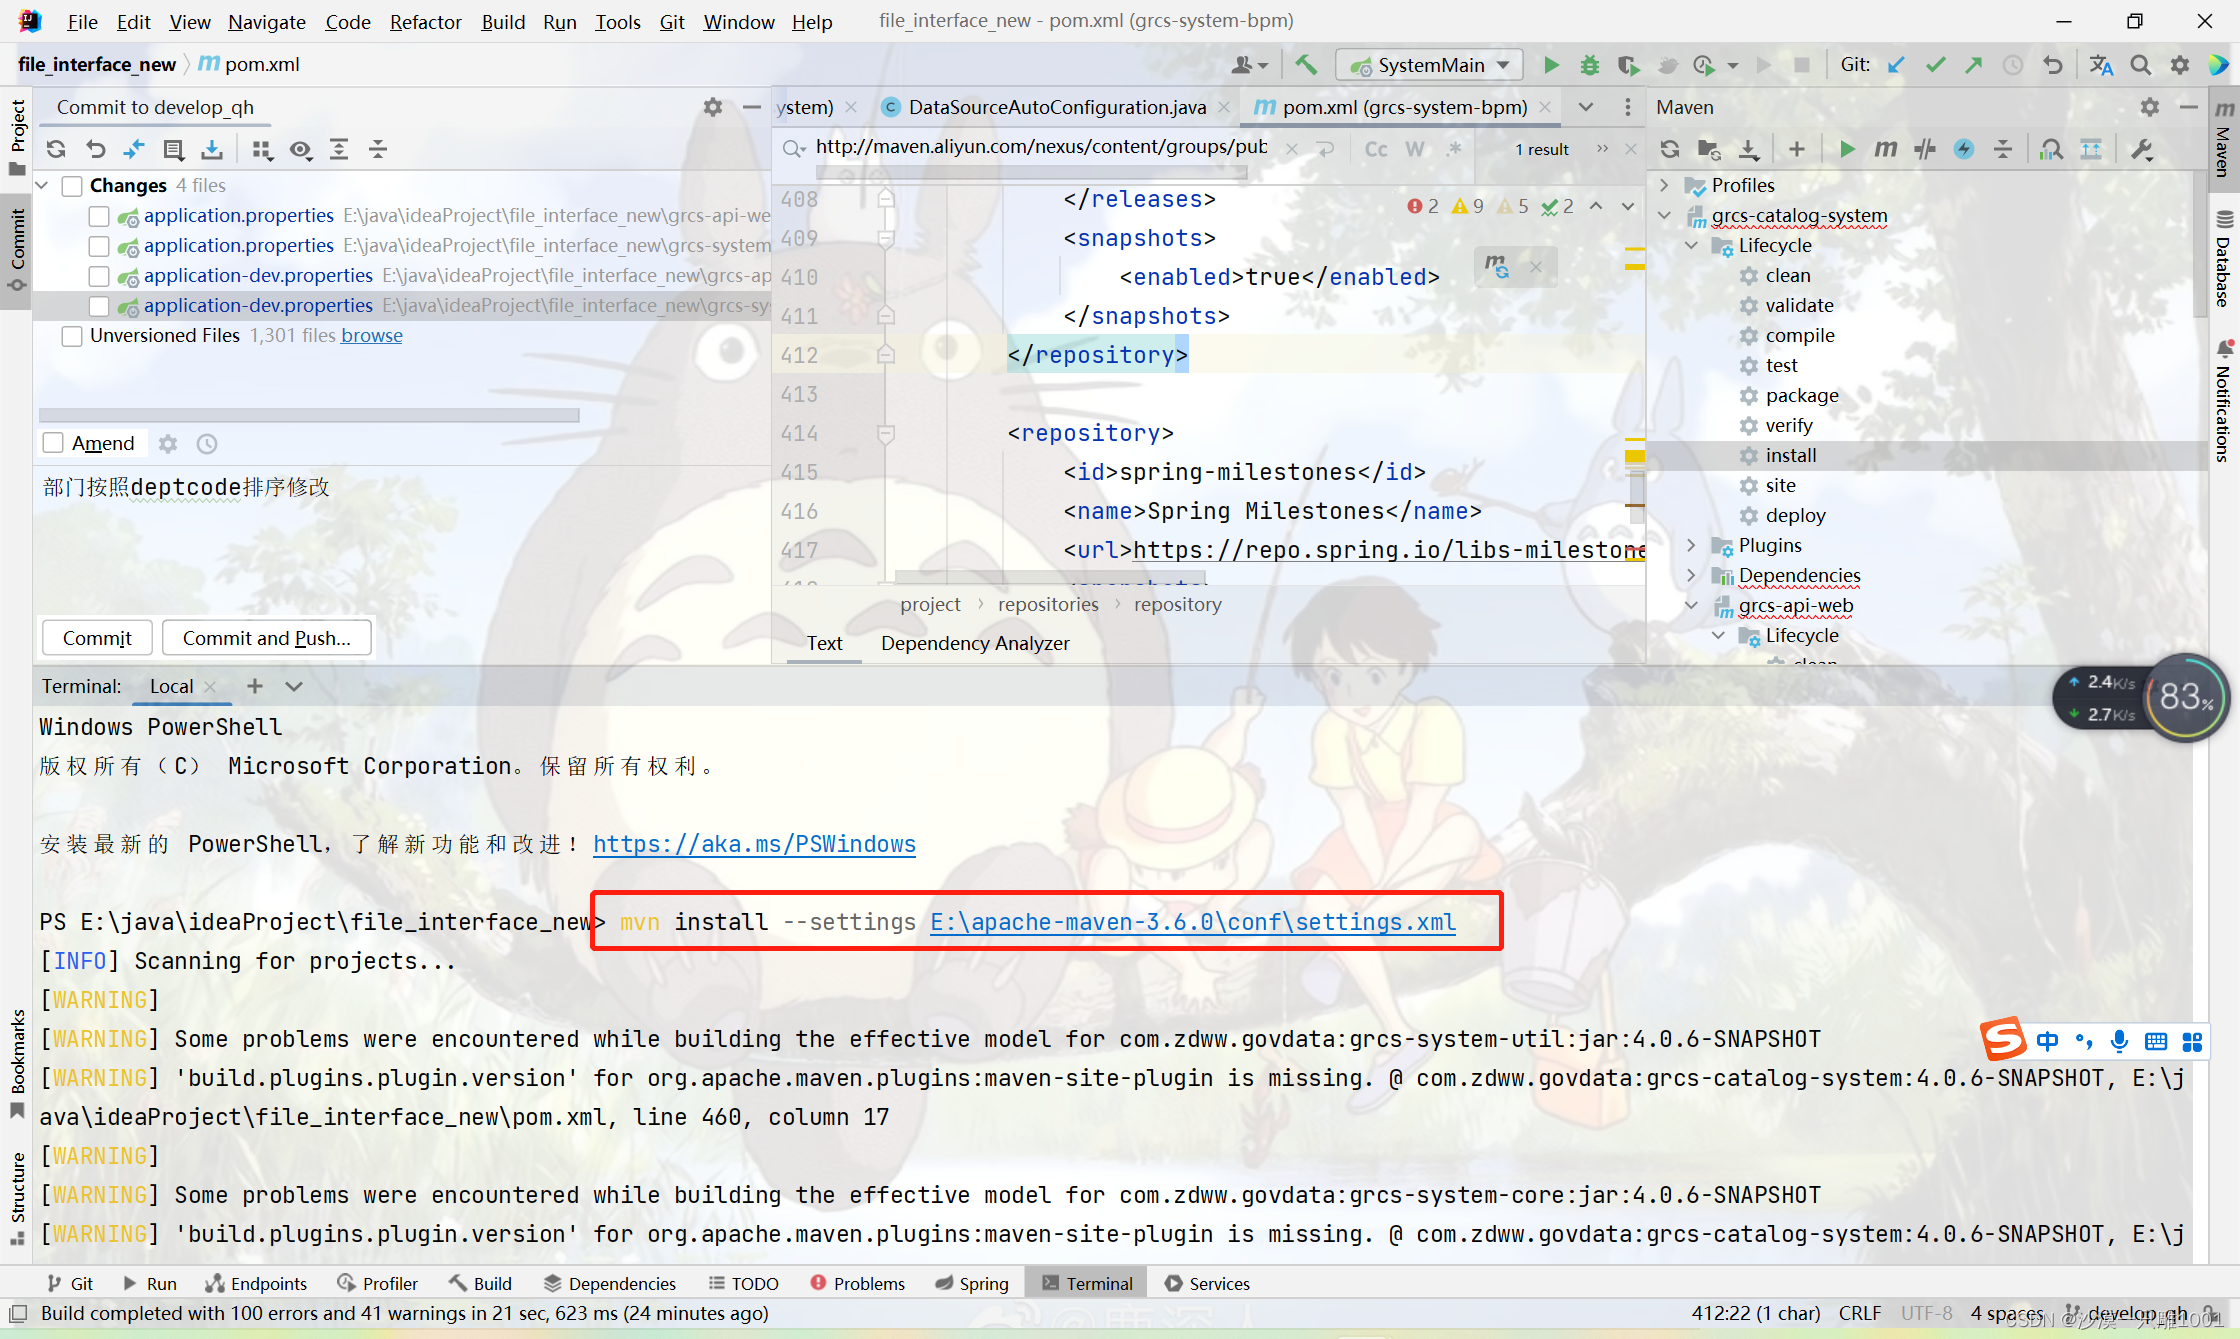This screenshot has width=2240, height=1339.
Task: Select the install lifecycle goal
Action: [x=1790, y=456]
